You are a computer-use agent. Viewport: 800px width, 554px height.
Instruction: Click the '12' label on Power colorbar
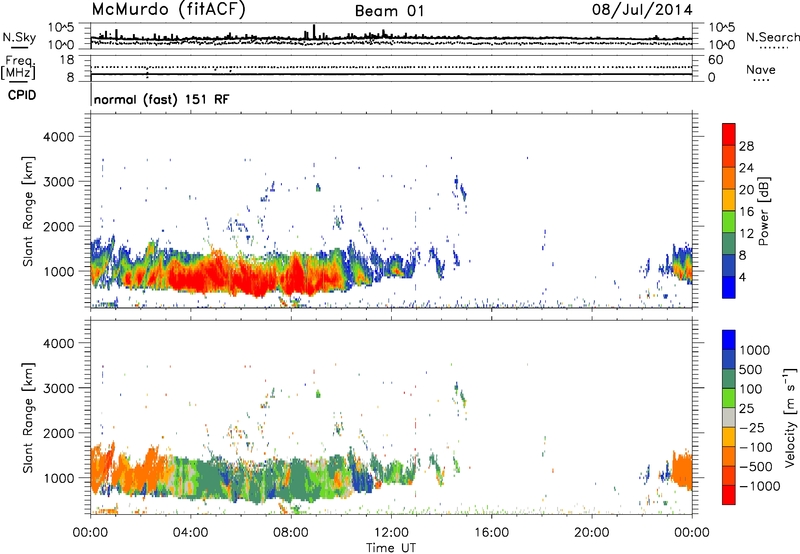(x=746, y=234)
